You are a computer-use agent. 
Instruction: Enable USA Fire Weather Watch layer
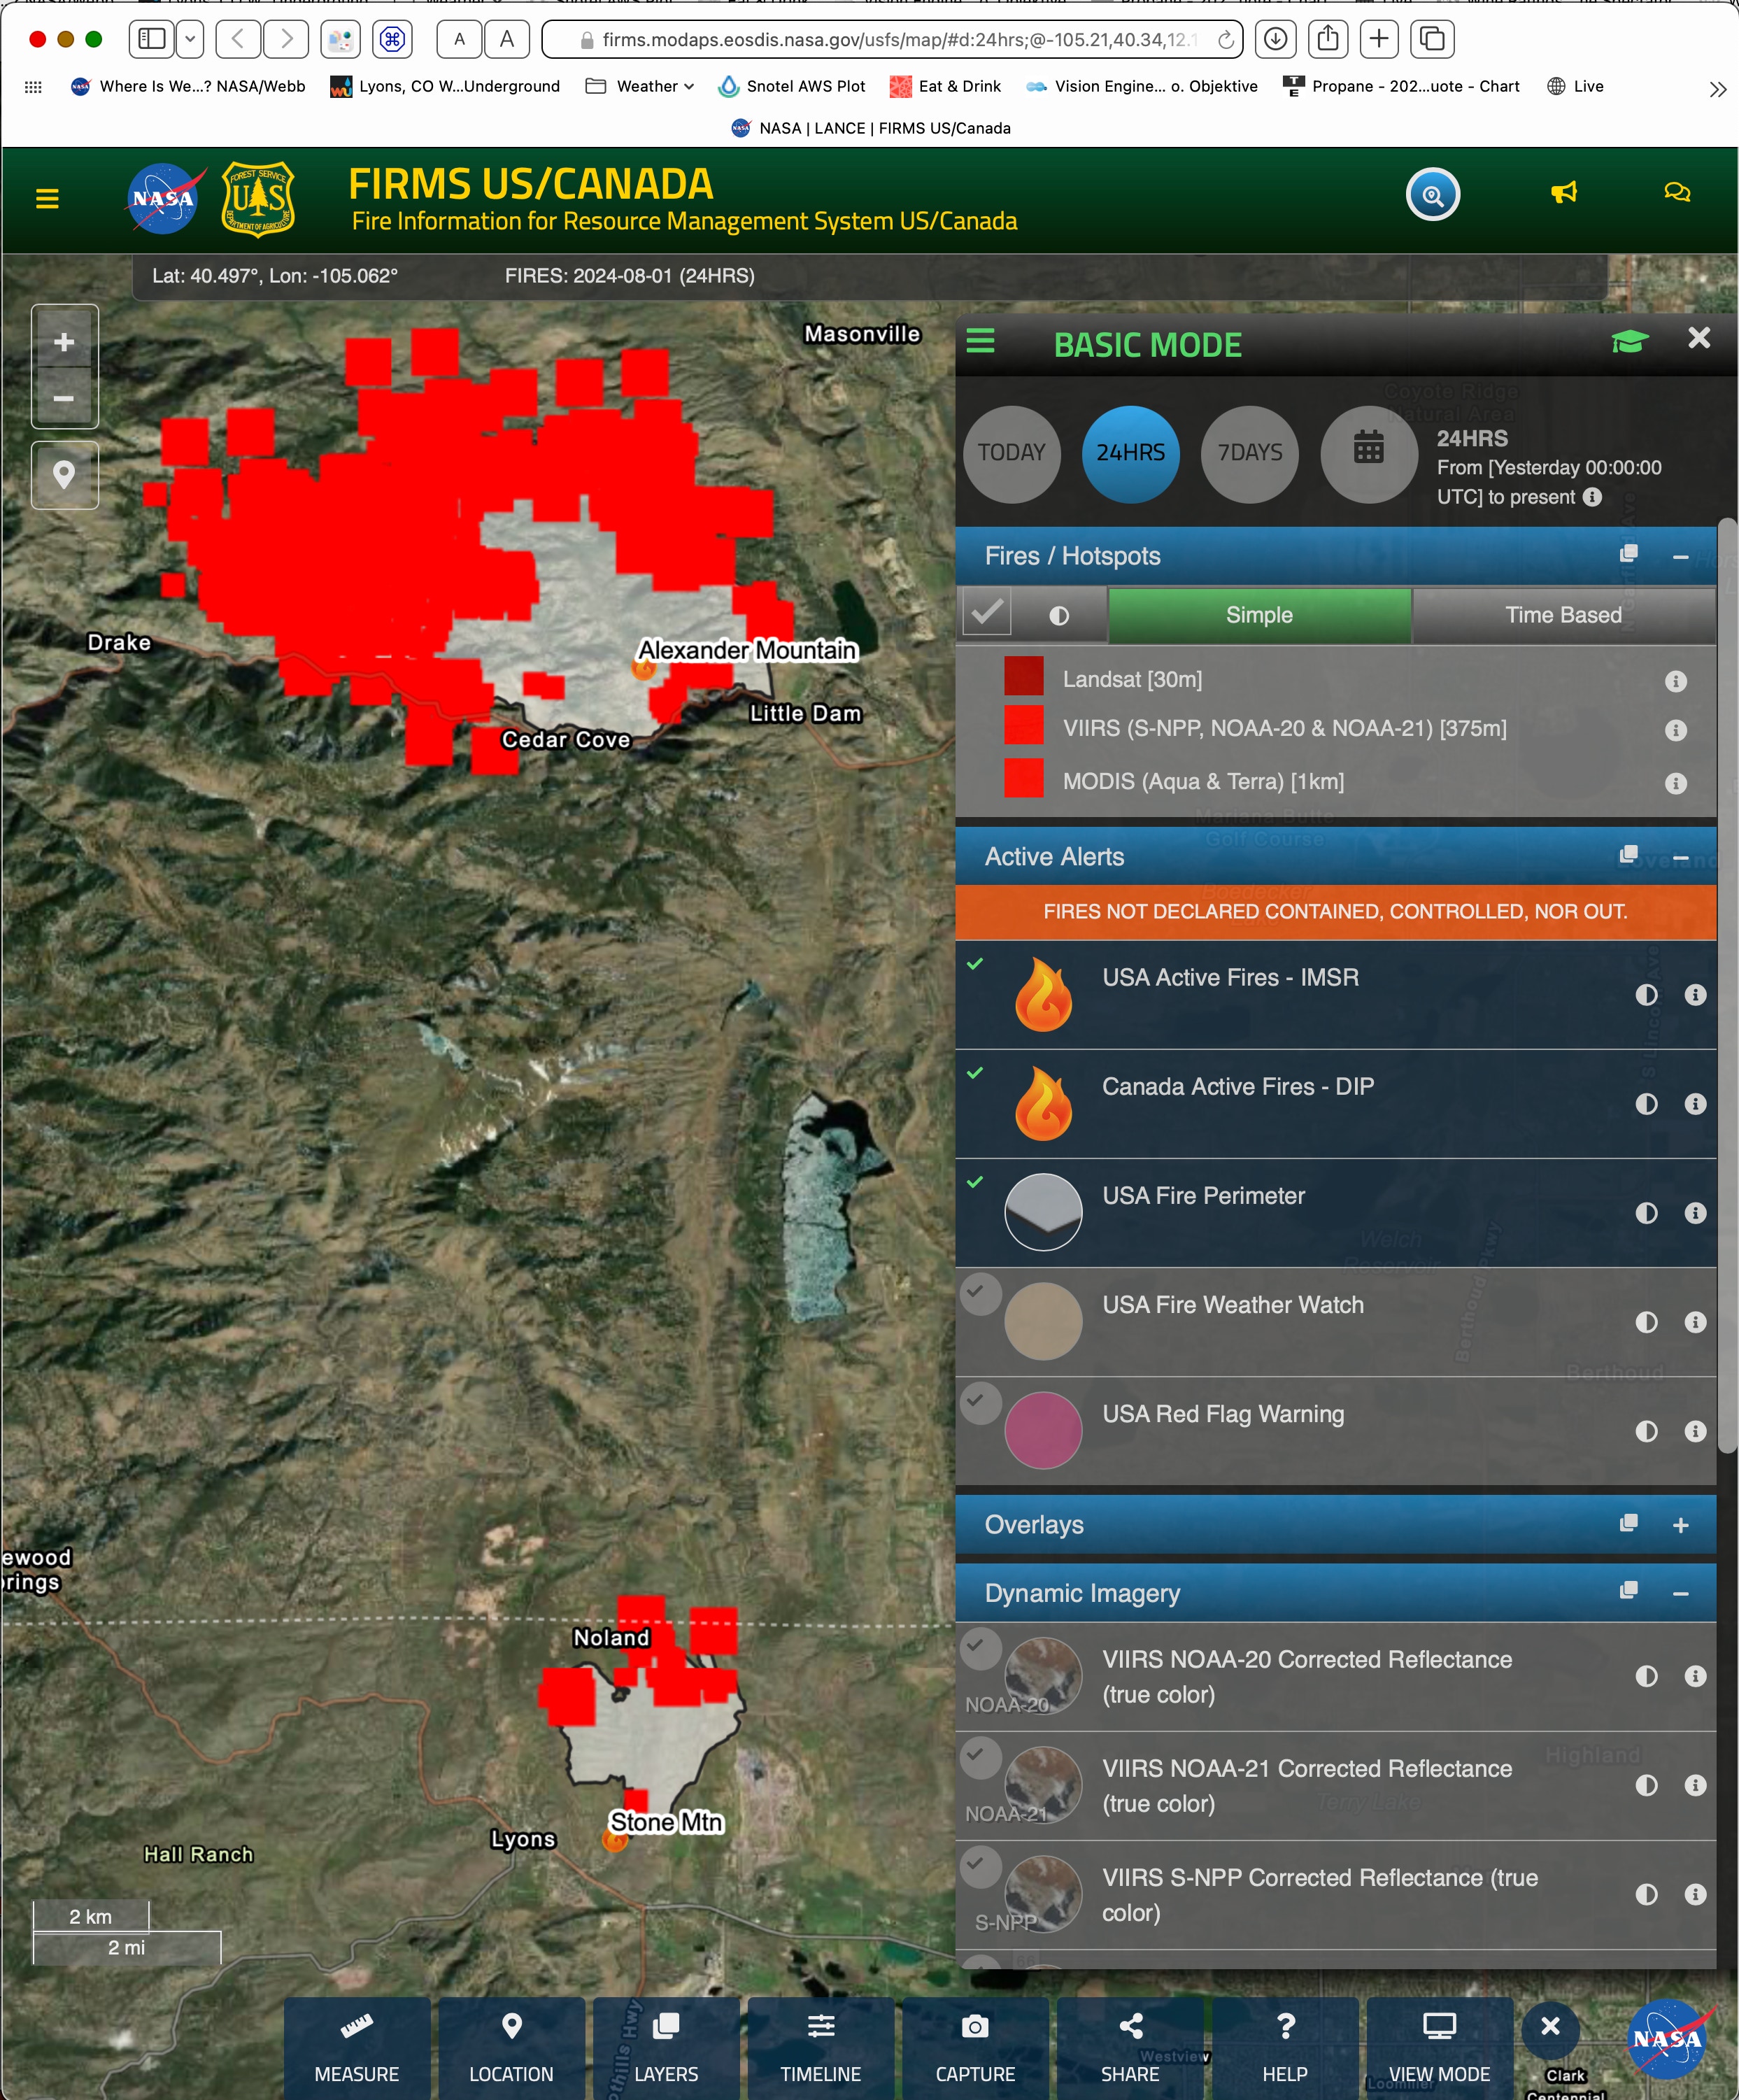[981, 1293]
